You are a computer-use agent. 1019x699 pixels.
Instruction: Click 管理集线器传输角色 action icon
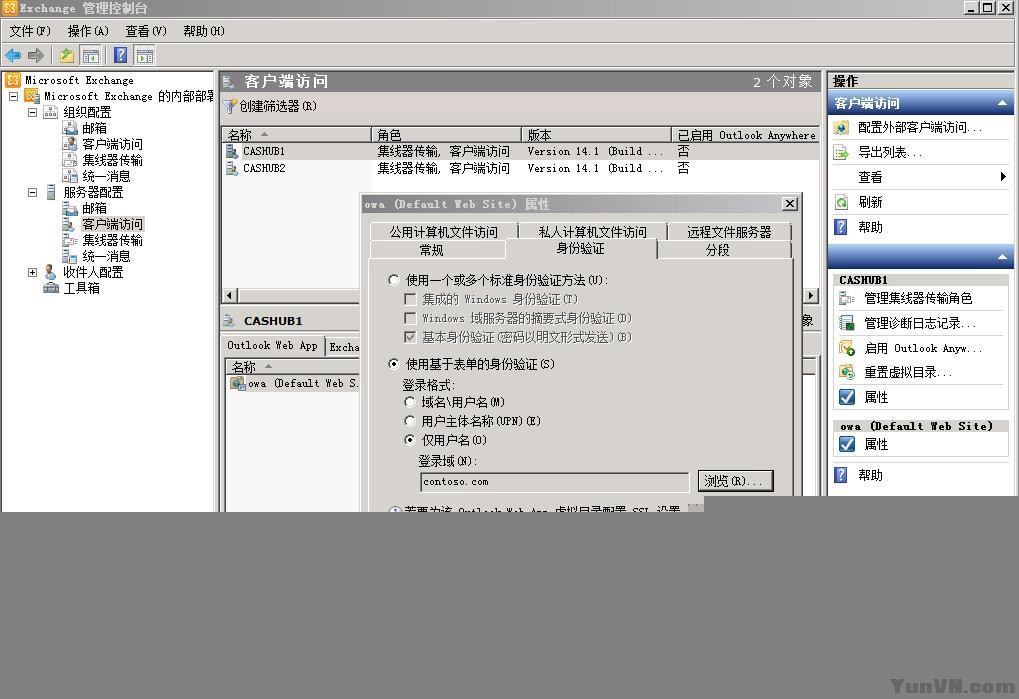point(847,298)
